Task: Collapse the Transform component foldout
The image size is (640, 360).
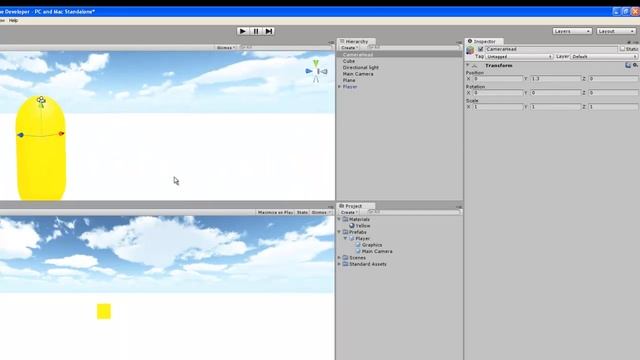Action: (x=468, y=65)
